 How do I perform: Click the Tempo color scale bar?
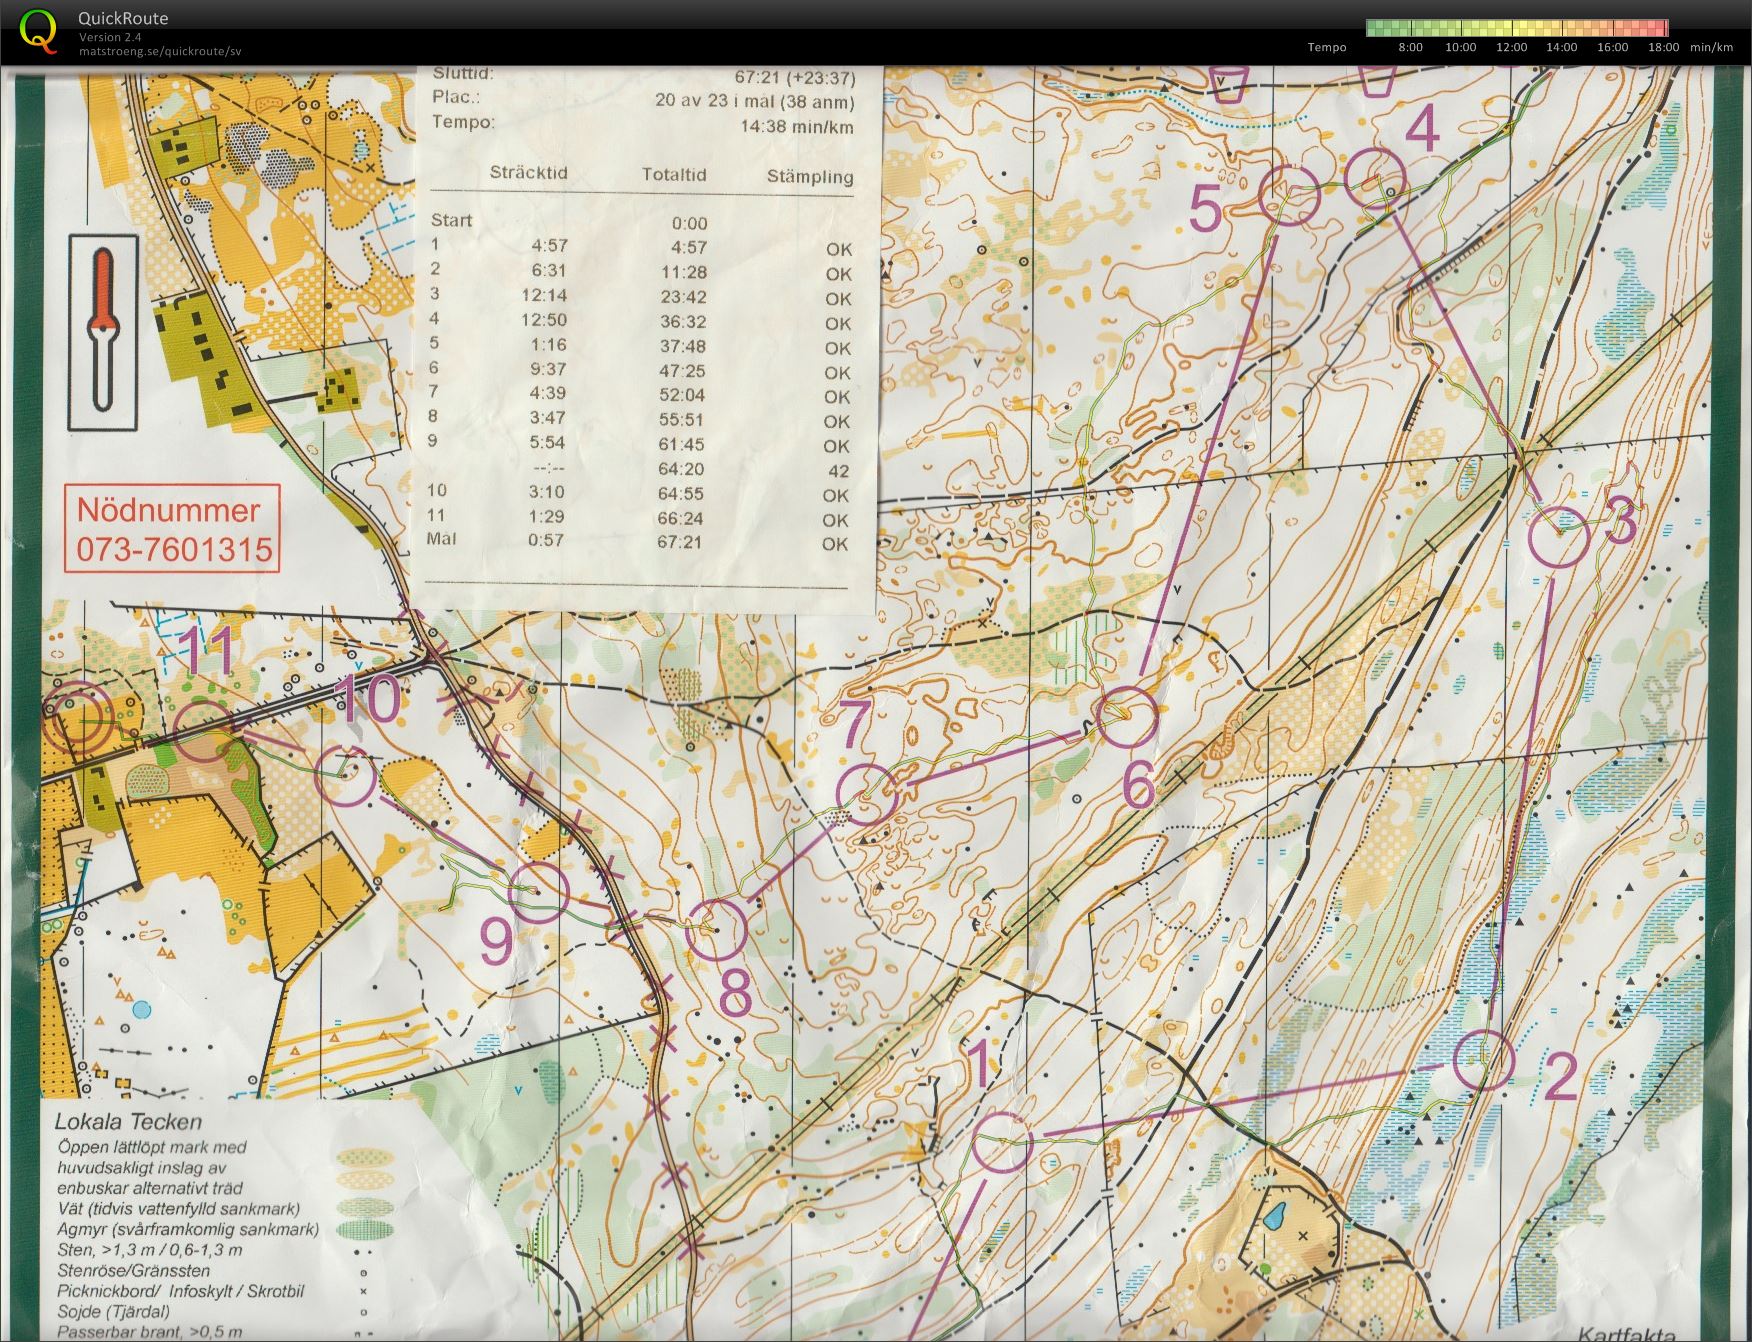tap(1517, 28)
